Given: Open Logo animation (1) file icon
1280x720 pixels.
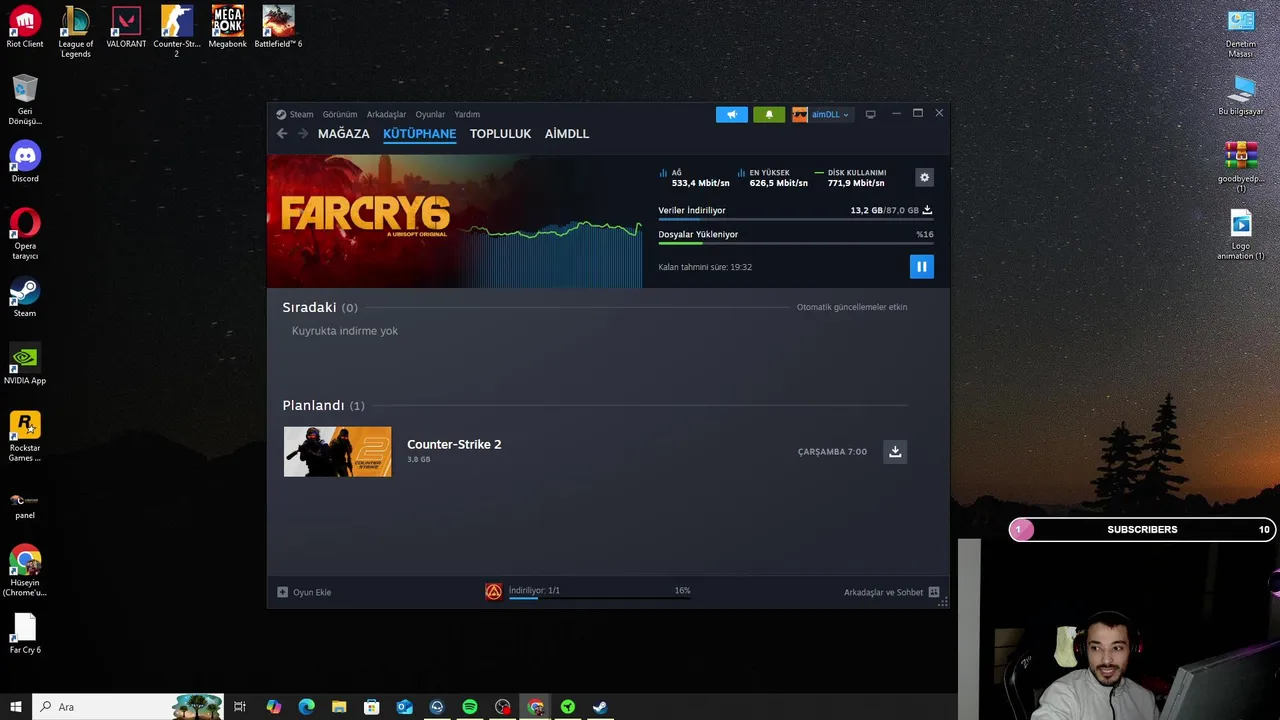Looking at the screenshot, I should coord(1241,234).
